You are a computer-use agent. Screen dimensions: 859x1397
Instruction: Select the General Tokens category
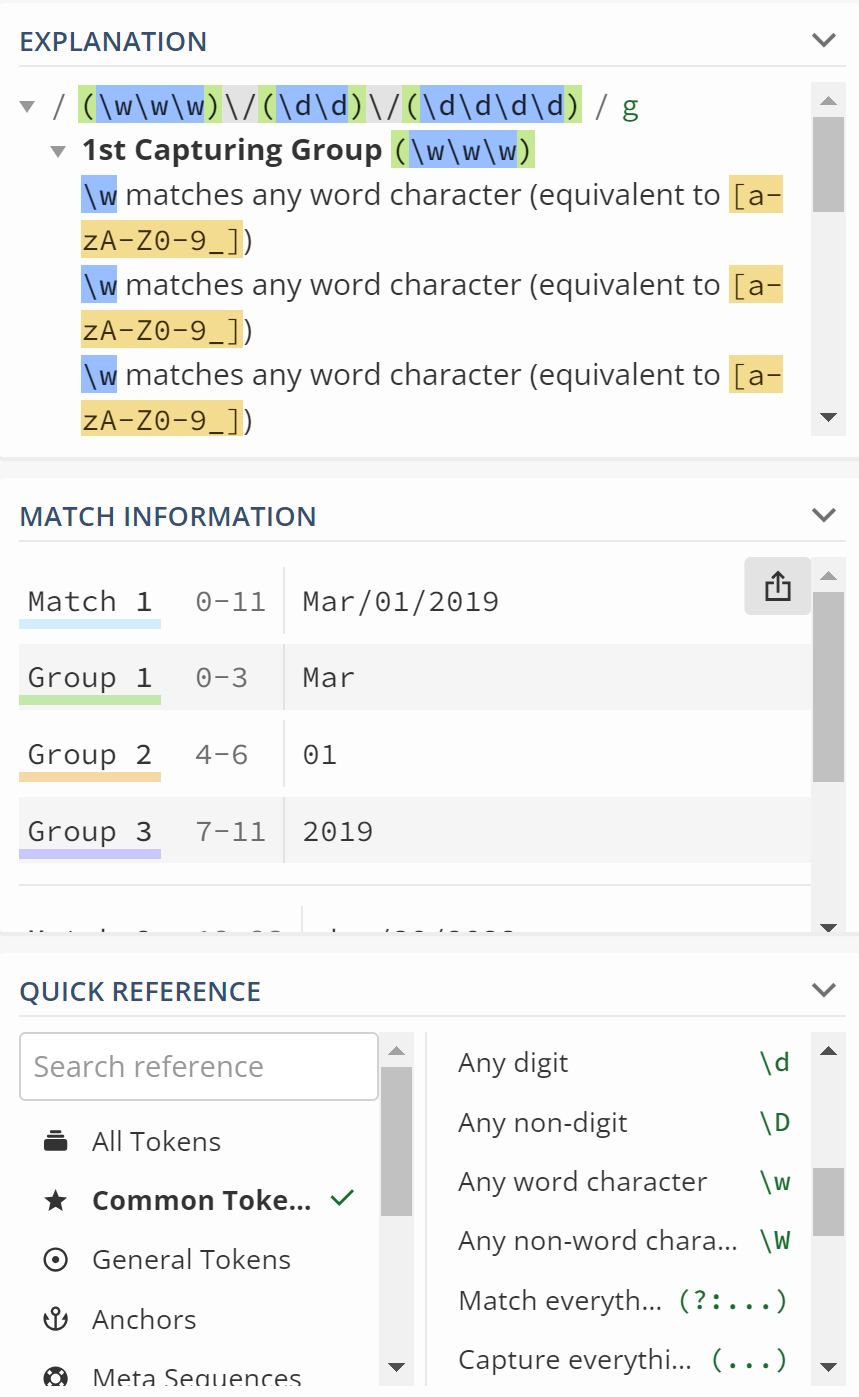(x=191, y=1260)
